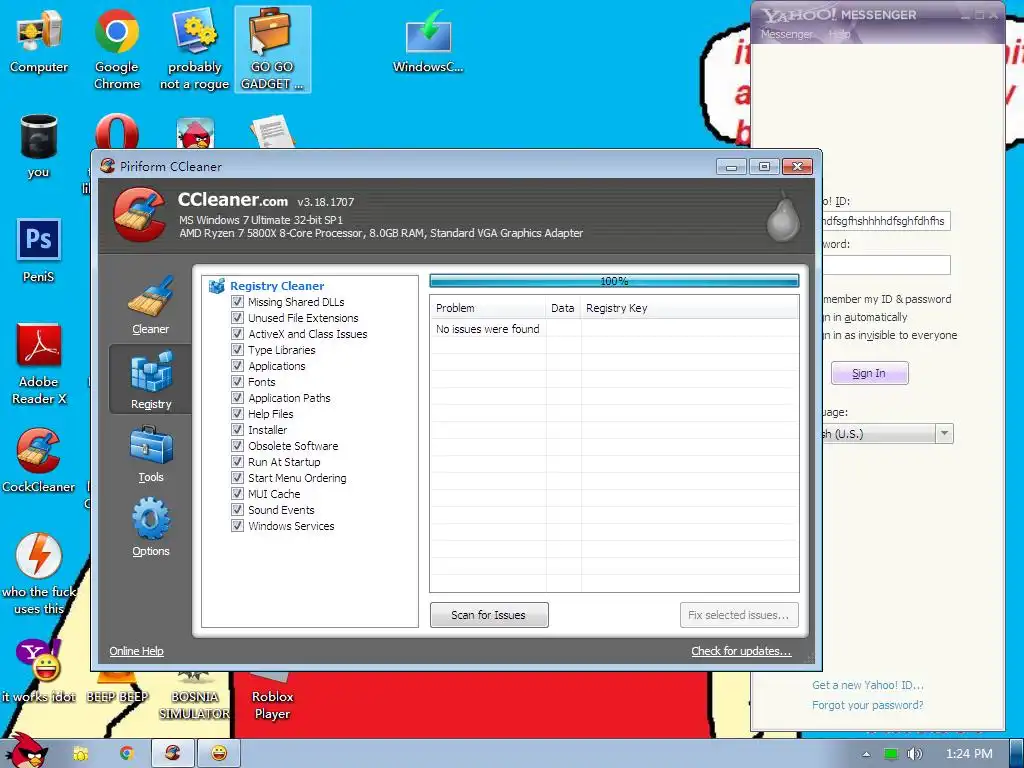Screen dimensions: 1024x768
Task: Toggle Sound Events checkbox
Action: 238,509
